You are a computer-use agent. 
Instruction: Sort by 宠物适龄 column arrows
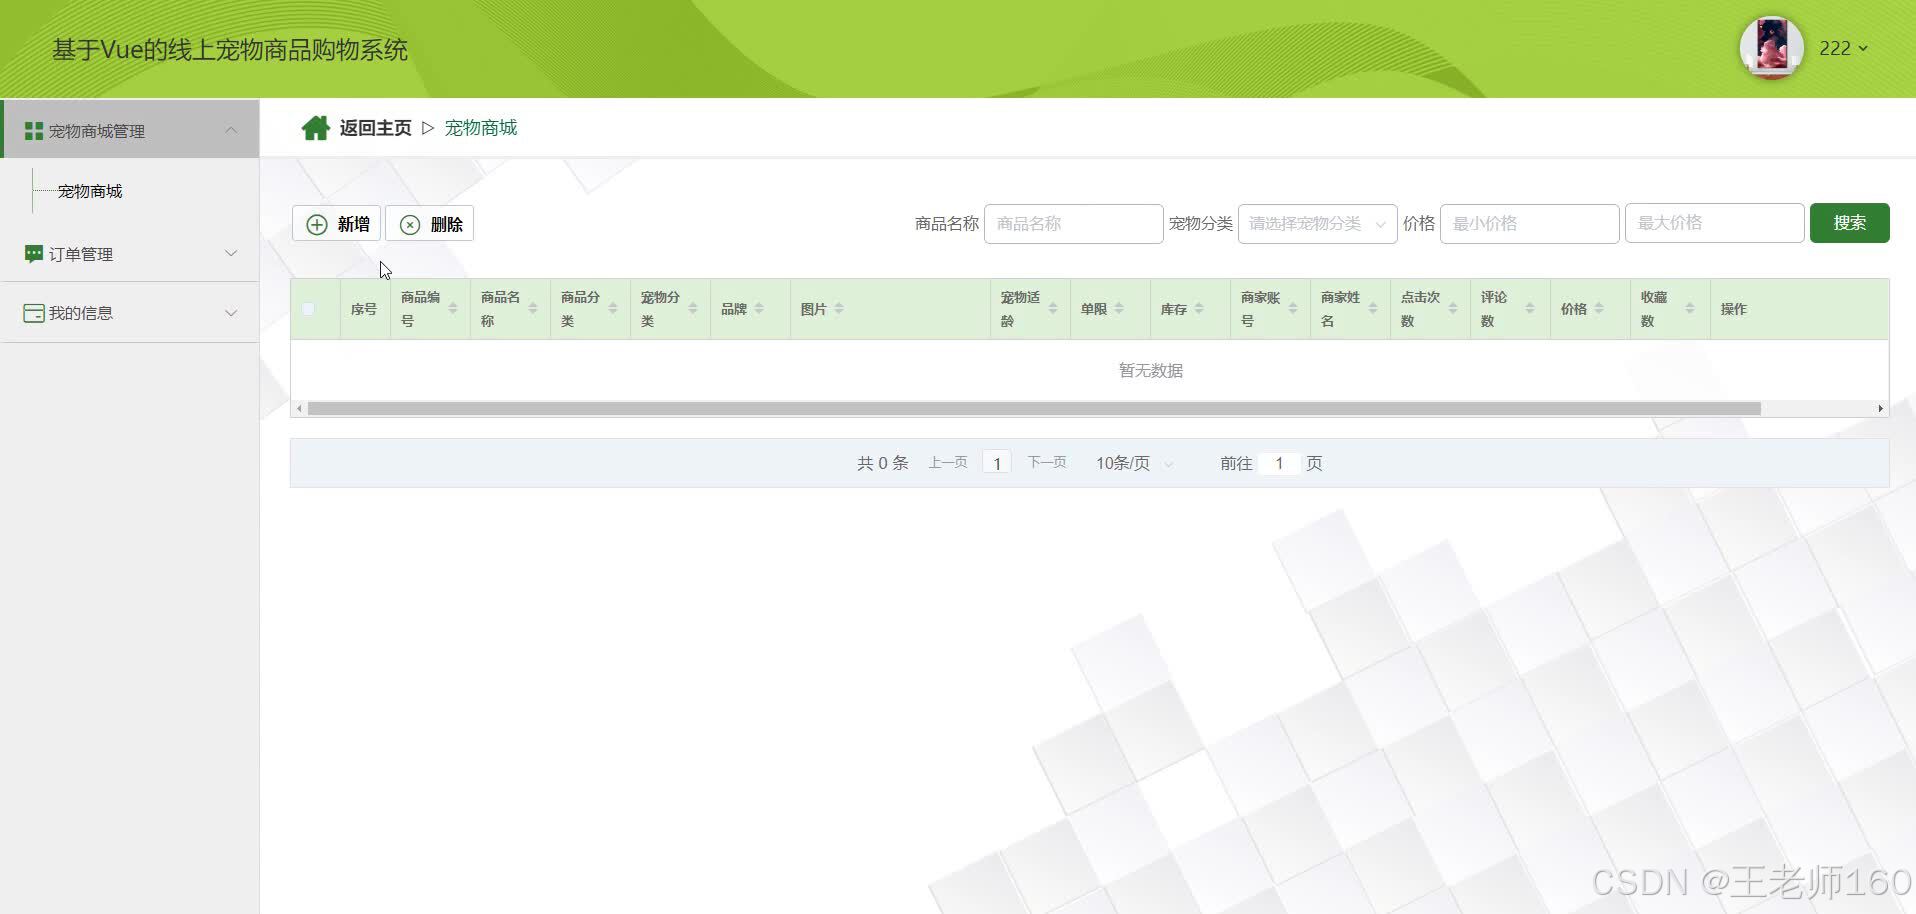(1053, 309)
